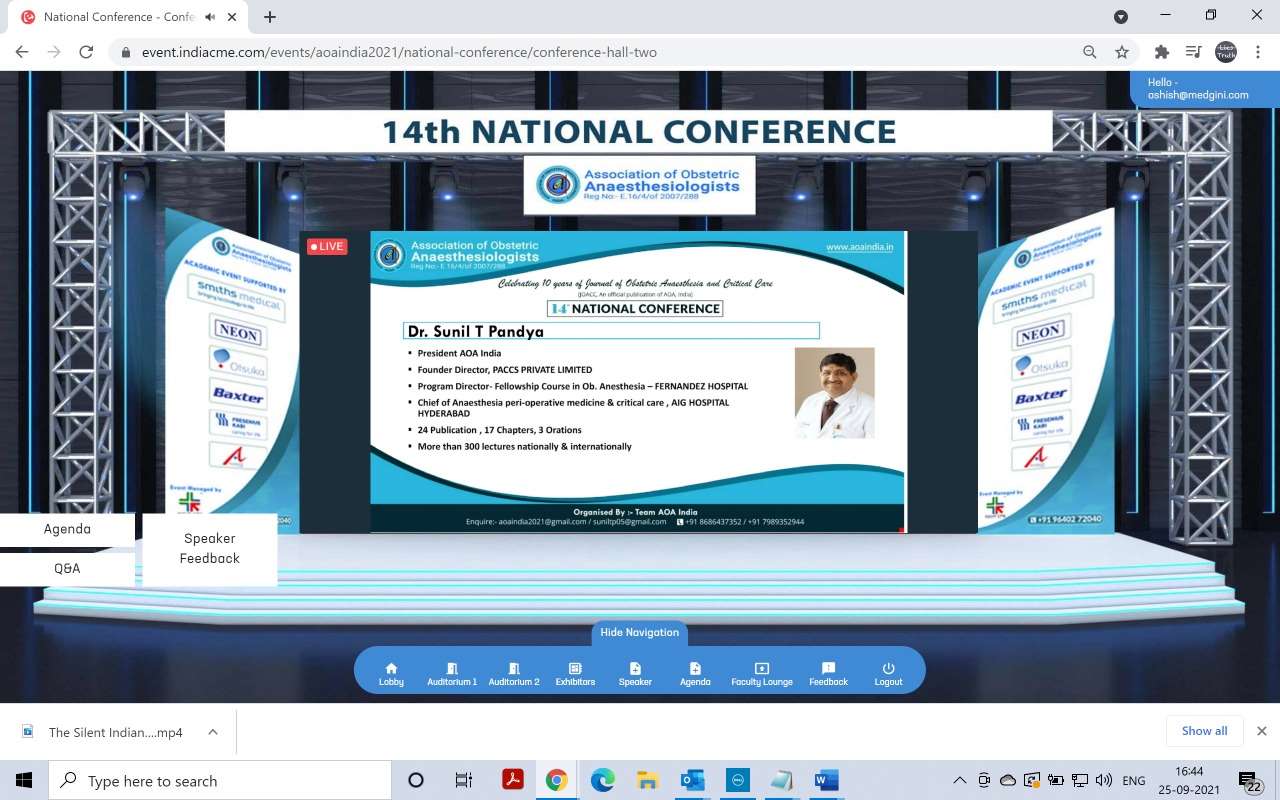The width and height of the screenshot is (1280, 800).
Task: Open the zoom magnifier icon in address bar
Action: [x=1090, y=52]
